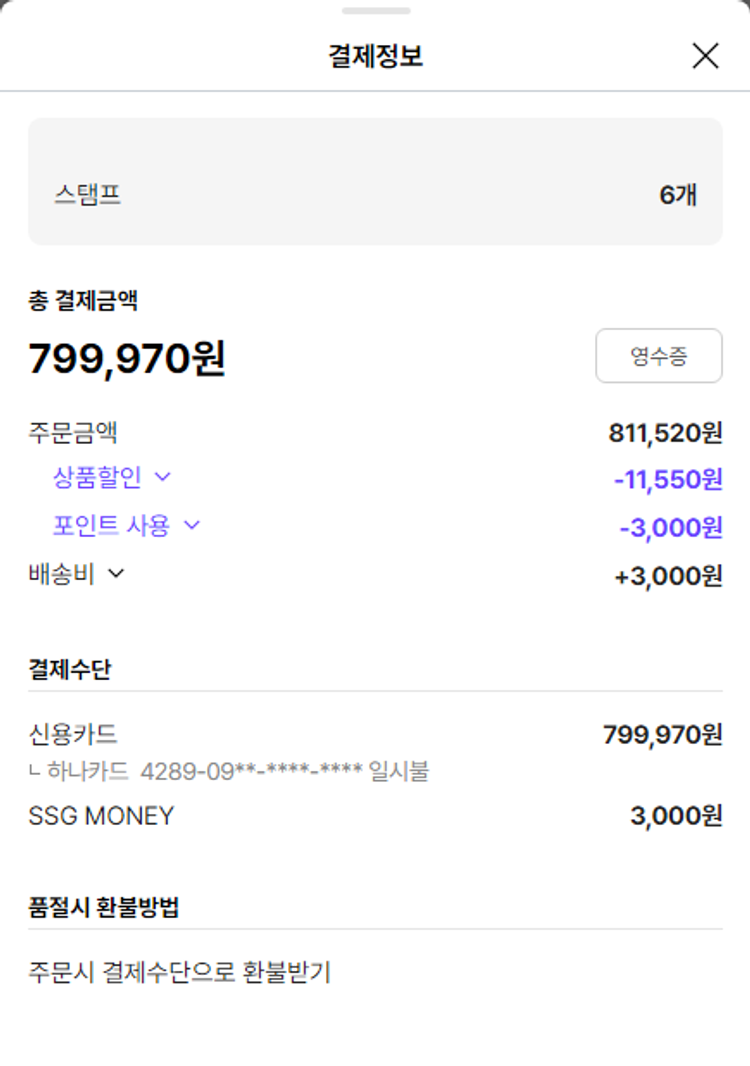The height and width of the screenshot is (1066, 750).
Task: Click the chevron next to 상품할인
Action: (162, 477)
